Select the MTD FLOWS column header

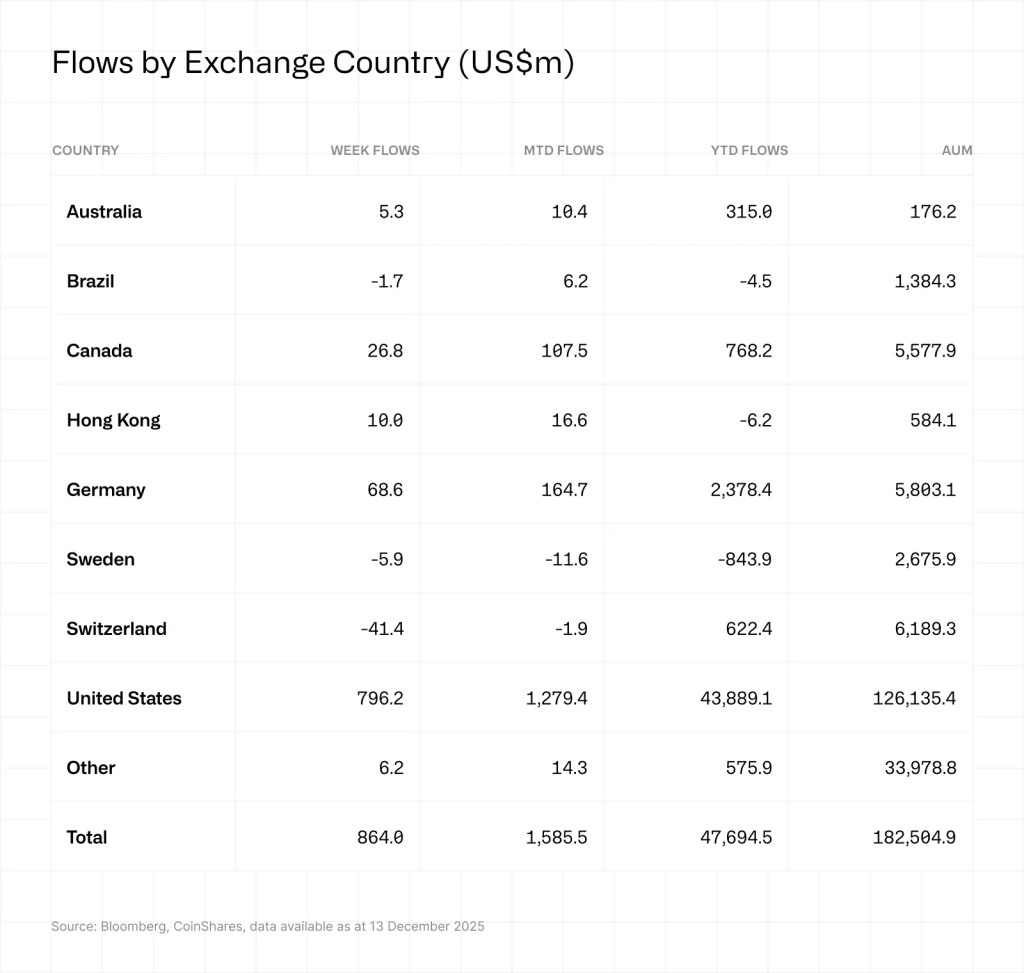564,150
